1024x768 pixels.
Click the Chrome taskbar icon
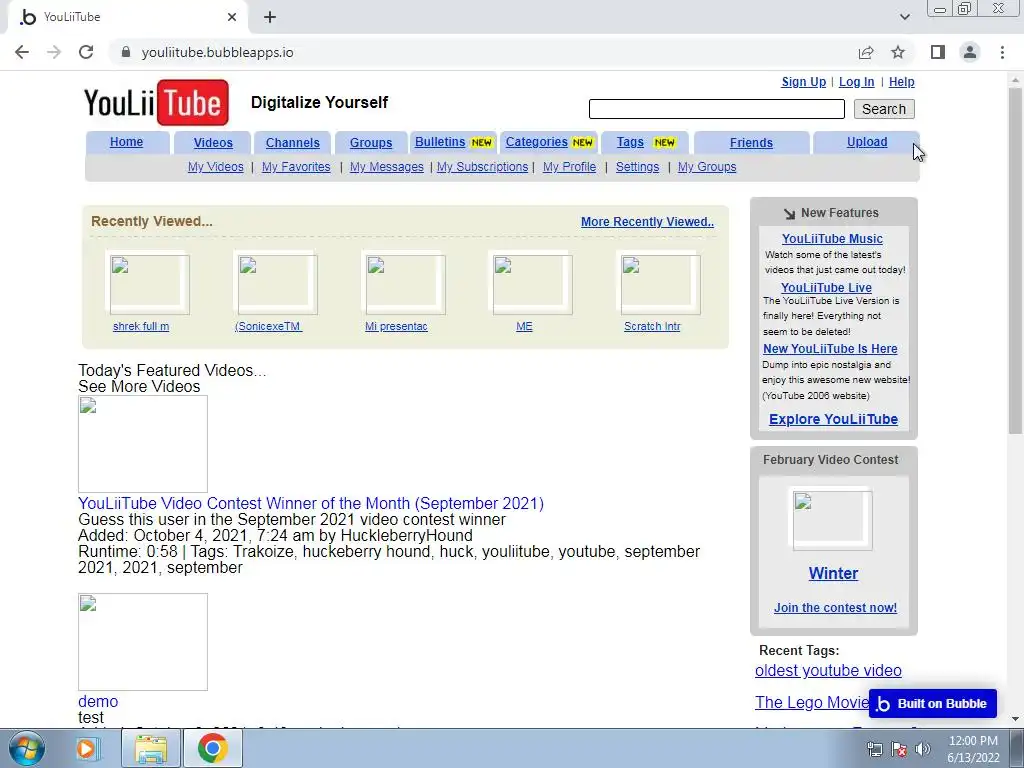click(x=213, y=748)
